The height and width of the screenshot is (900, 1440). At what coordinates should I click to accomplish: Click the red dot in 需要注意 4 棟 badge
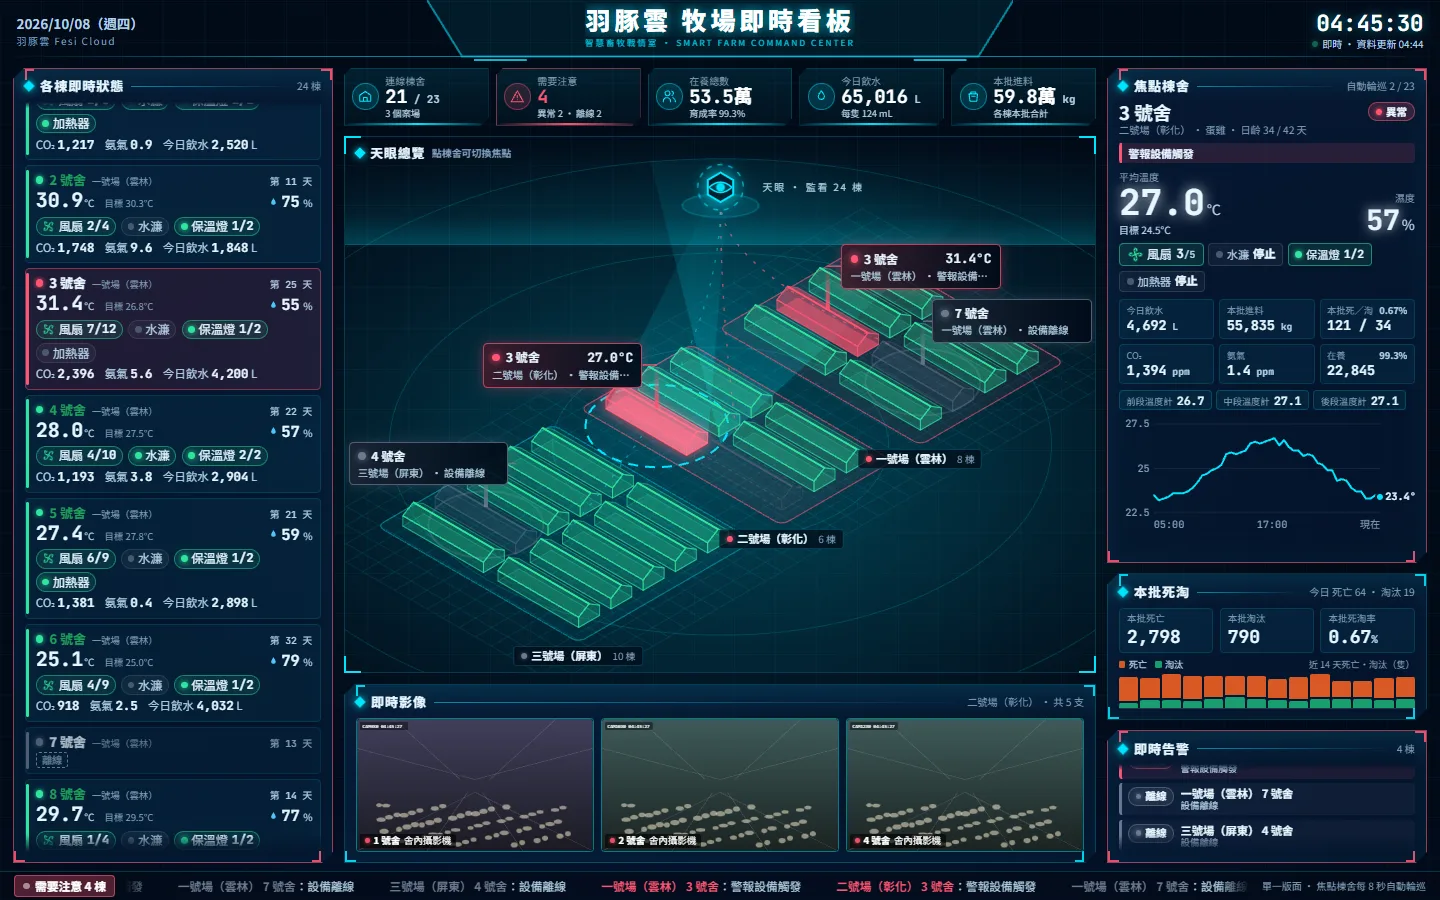point(26,886)
